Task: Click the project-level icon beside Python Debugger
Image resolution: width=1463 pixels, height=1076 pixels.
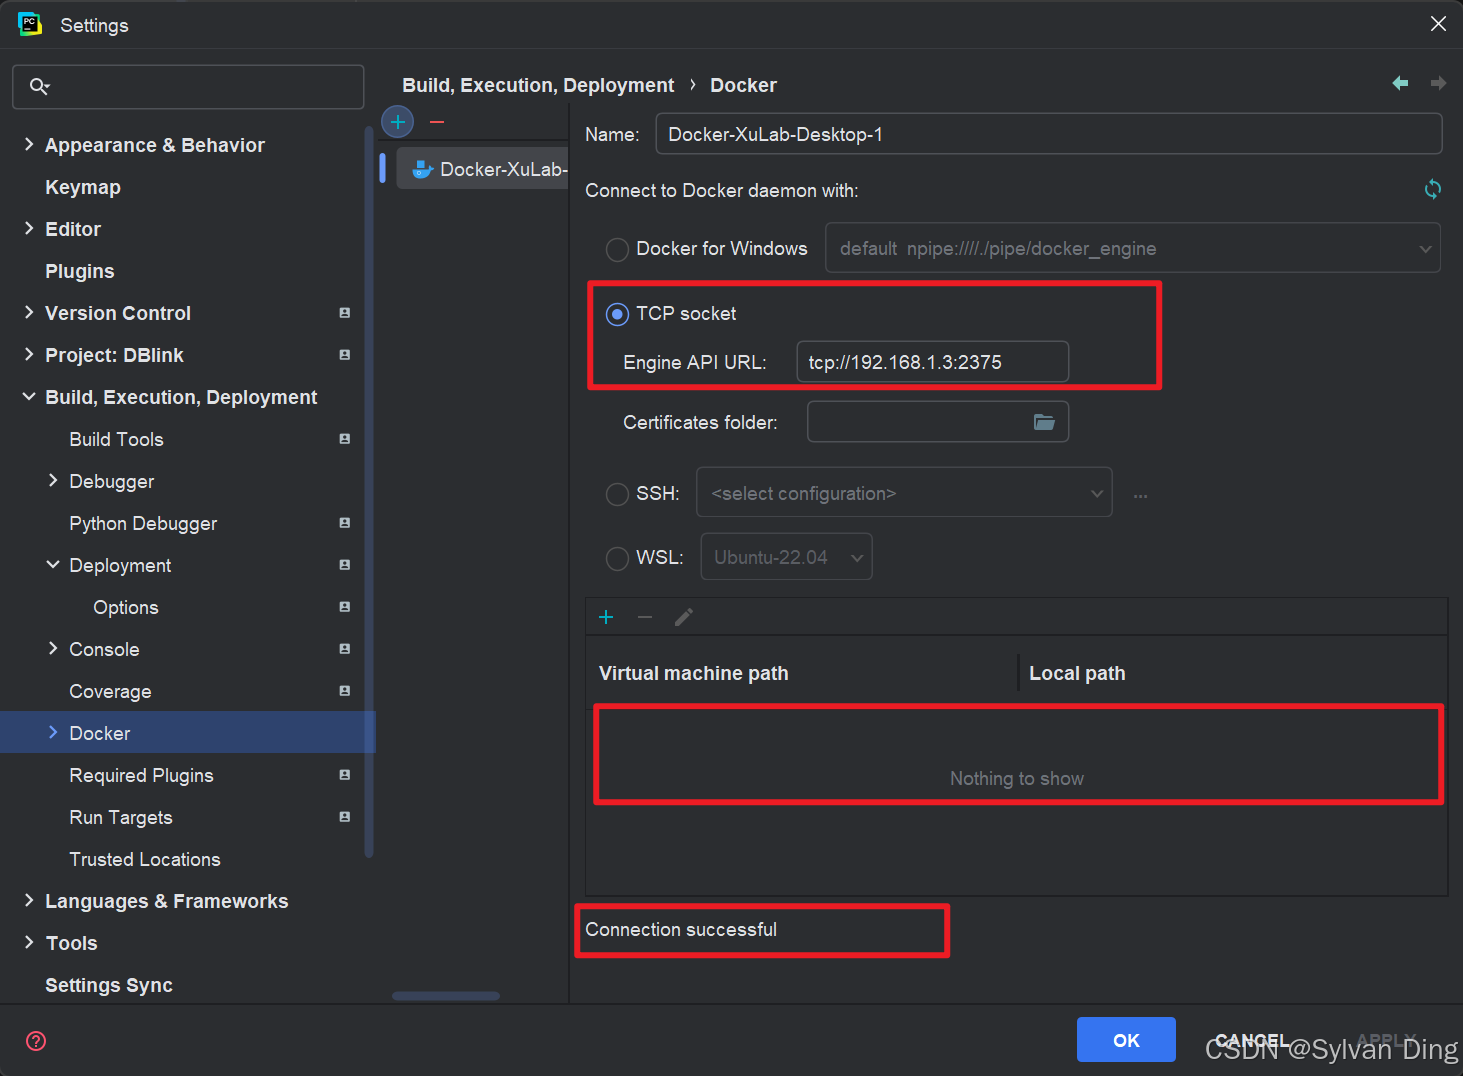Action: coord(344,523)
